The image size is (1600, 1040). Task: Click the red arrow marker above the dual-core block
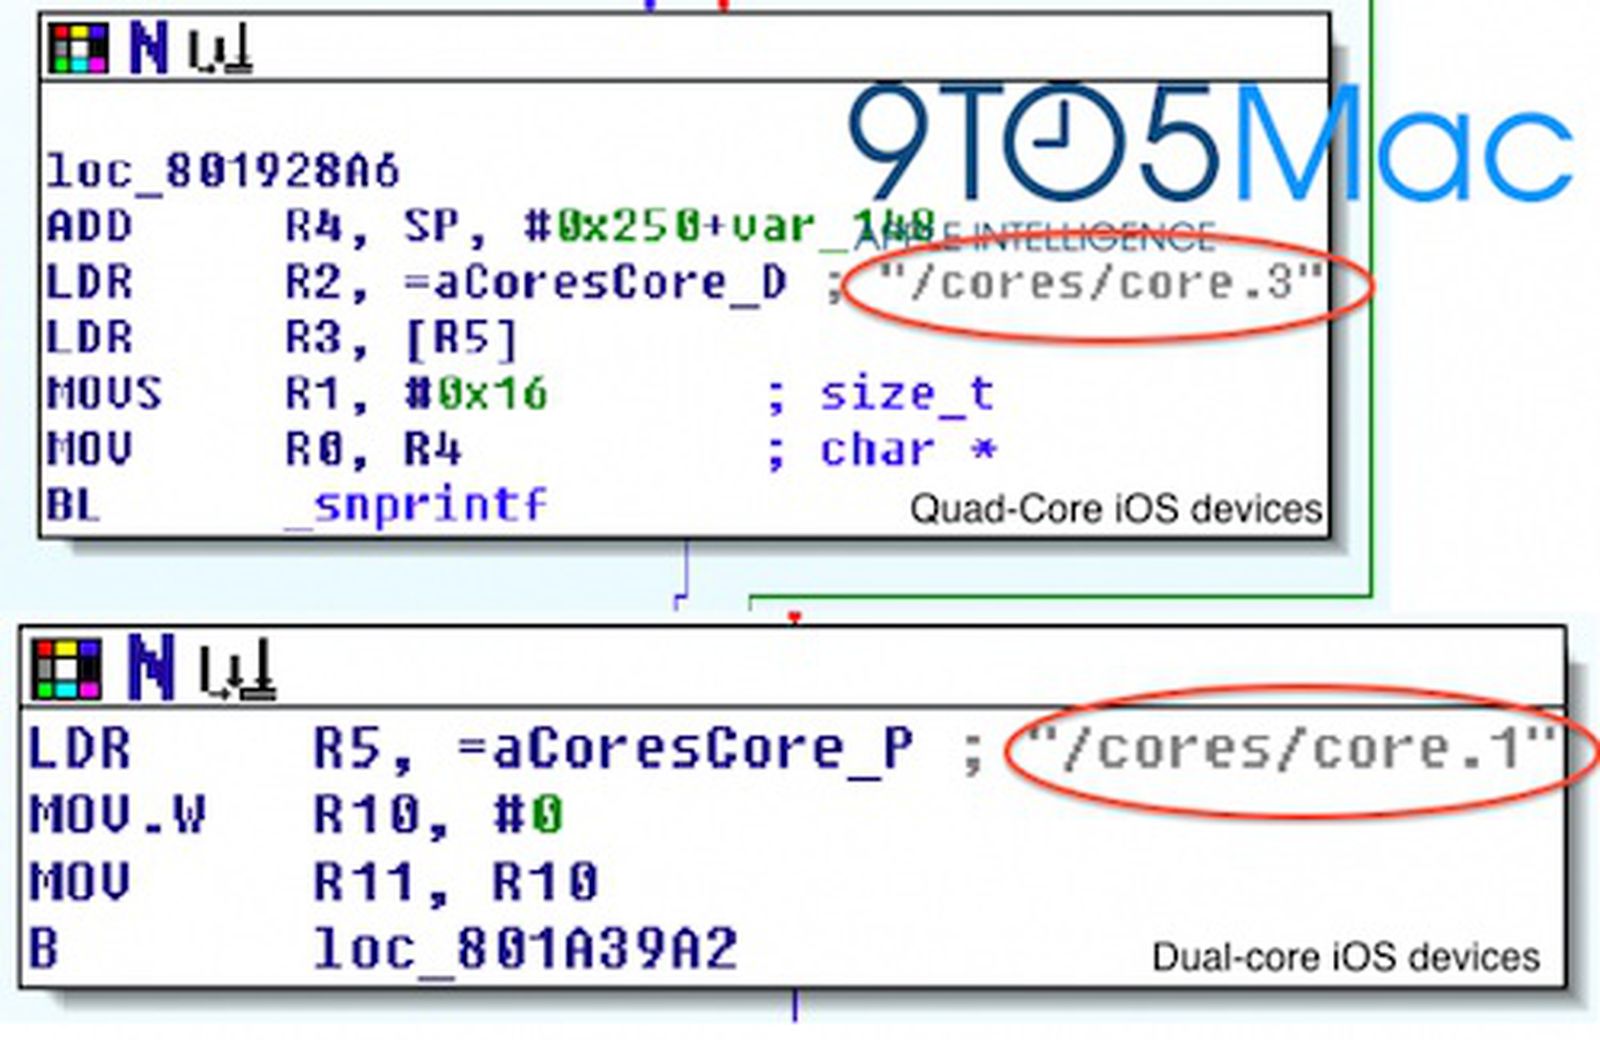(x=795, y=617)
